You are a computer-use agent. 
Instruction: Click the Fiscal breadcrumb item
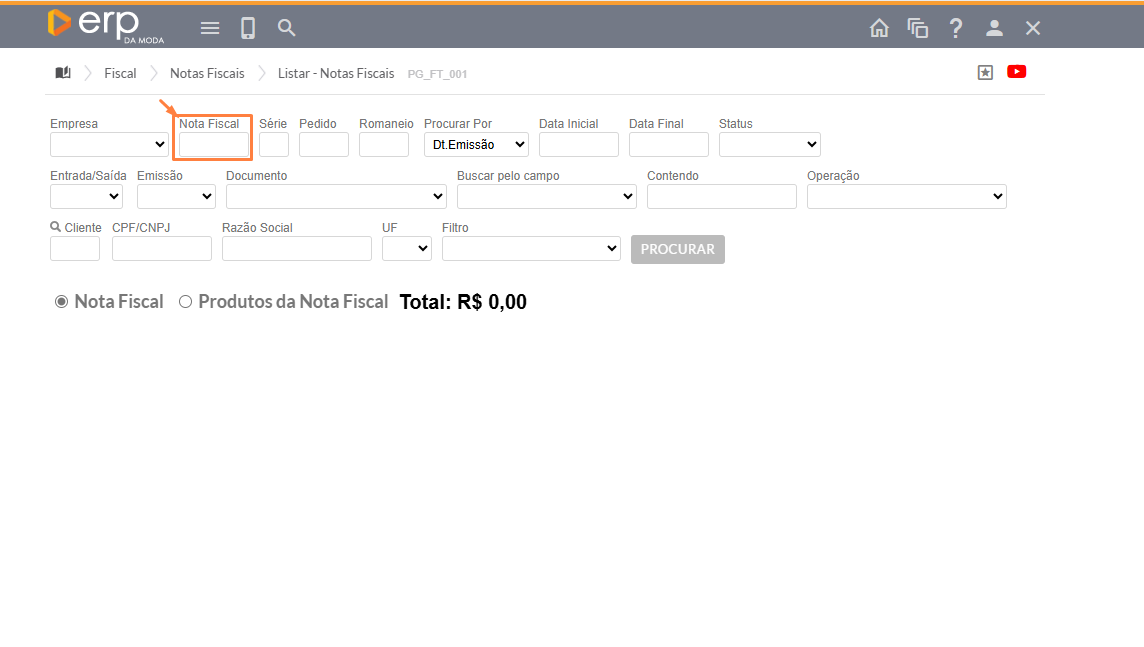pyautogui.click(x=120, y=73)
